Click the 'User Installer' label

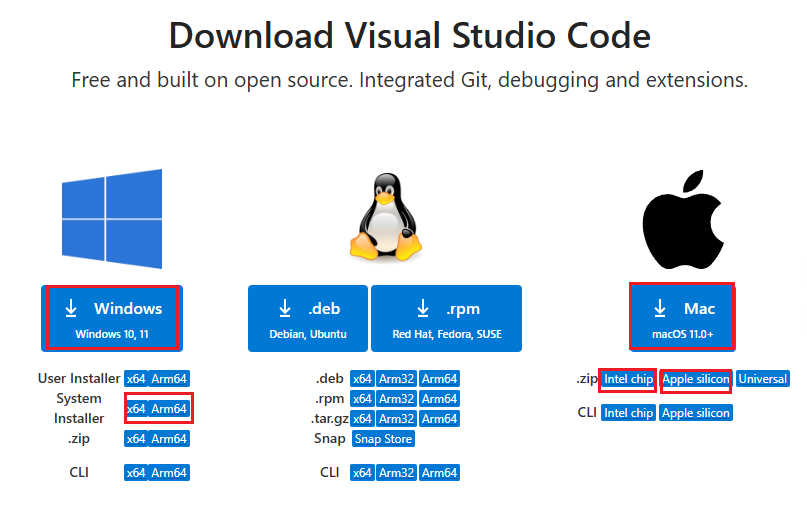pos(79,378)
